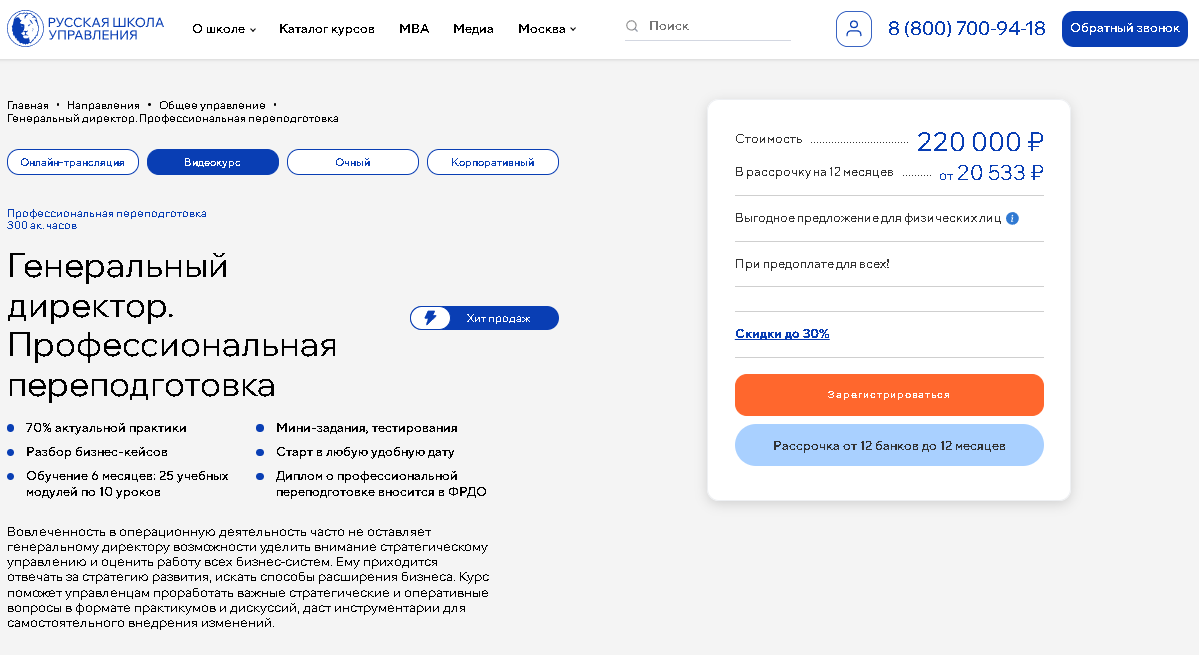Open the Медиа menu item
This screenshot has height=655, width=1199.
click(473, 29)
